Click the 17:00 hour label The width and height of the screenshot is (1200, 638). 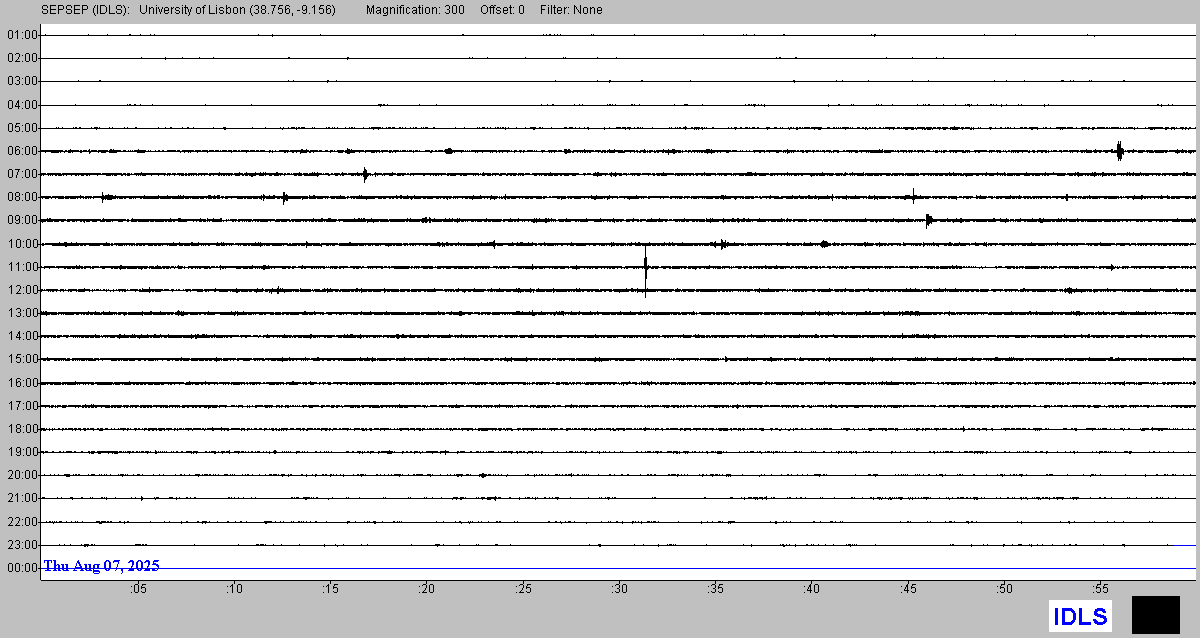point(21,406)
